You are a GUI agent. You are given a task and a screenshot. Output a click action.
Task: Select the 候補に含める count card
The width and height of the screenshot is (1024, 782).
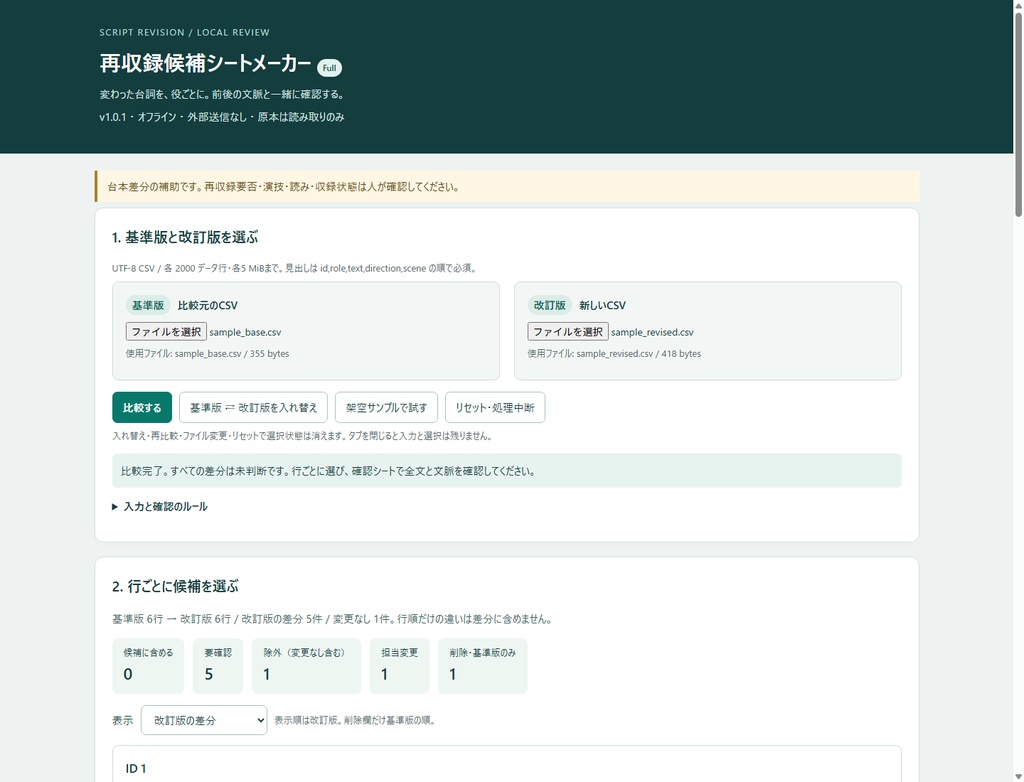[x=148, y=666]
